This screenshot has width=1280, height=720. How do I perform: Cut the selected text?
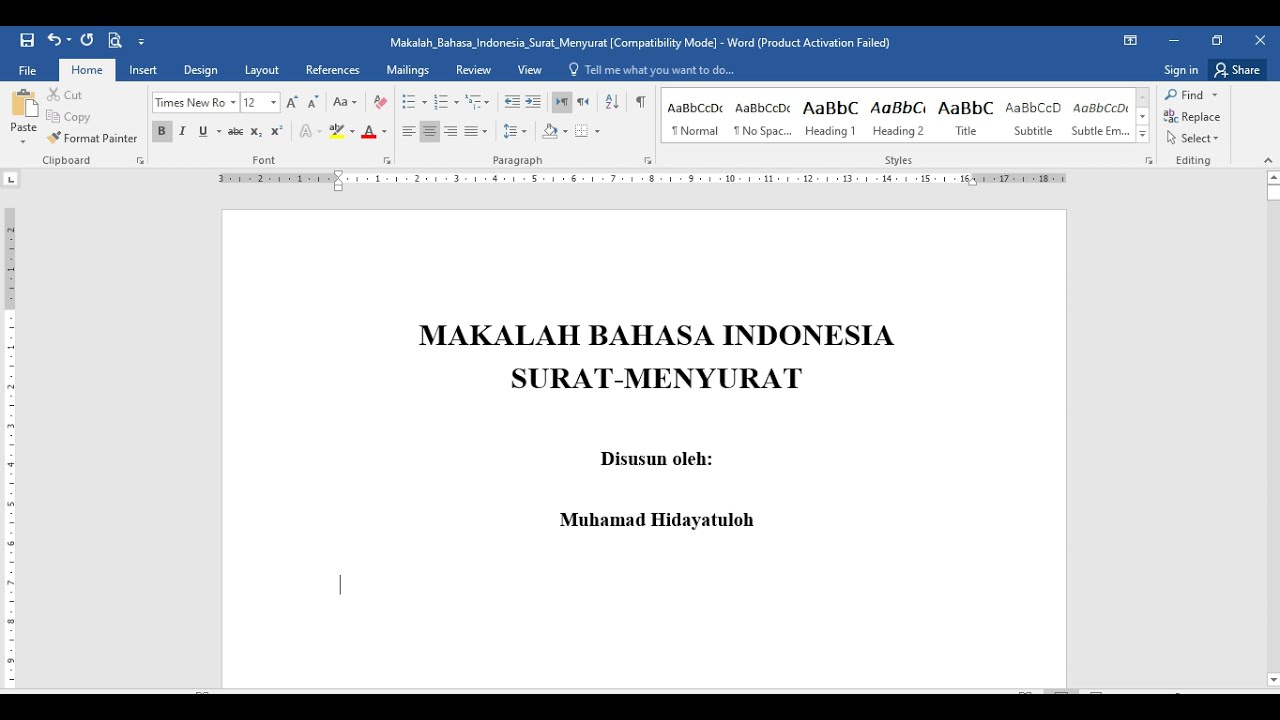pos(64,95)
